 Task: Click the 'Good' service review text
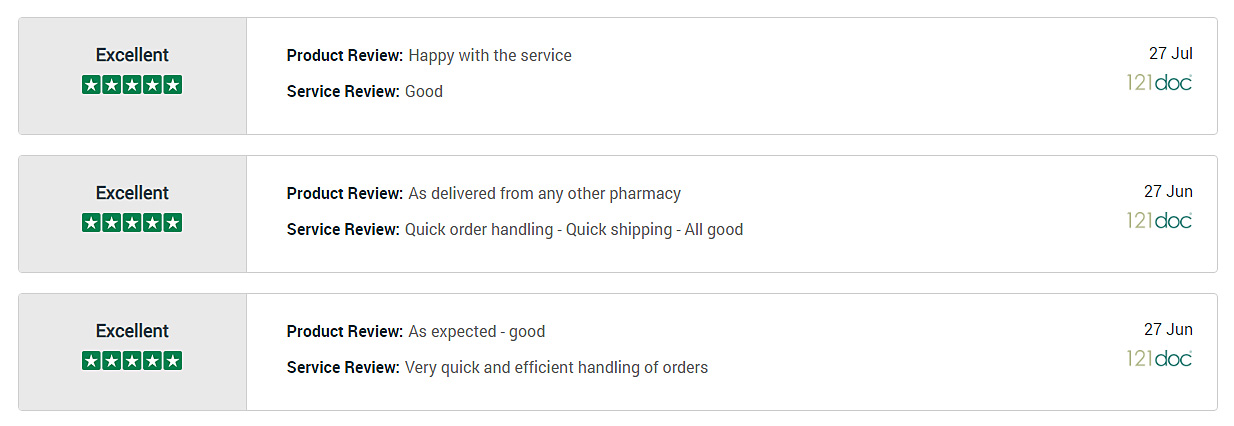(x=424, y=91)
